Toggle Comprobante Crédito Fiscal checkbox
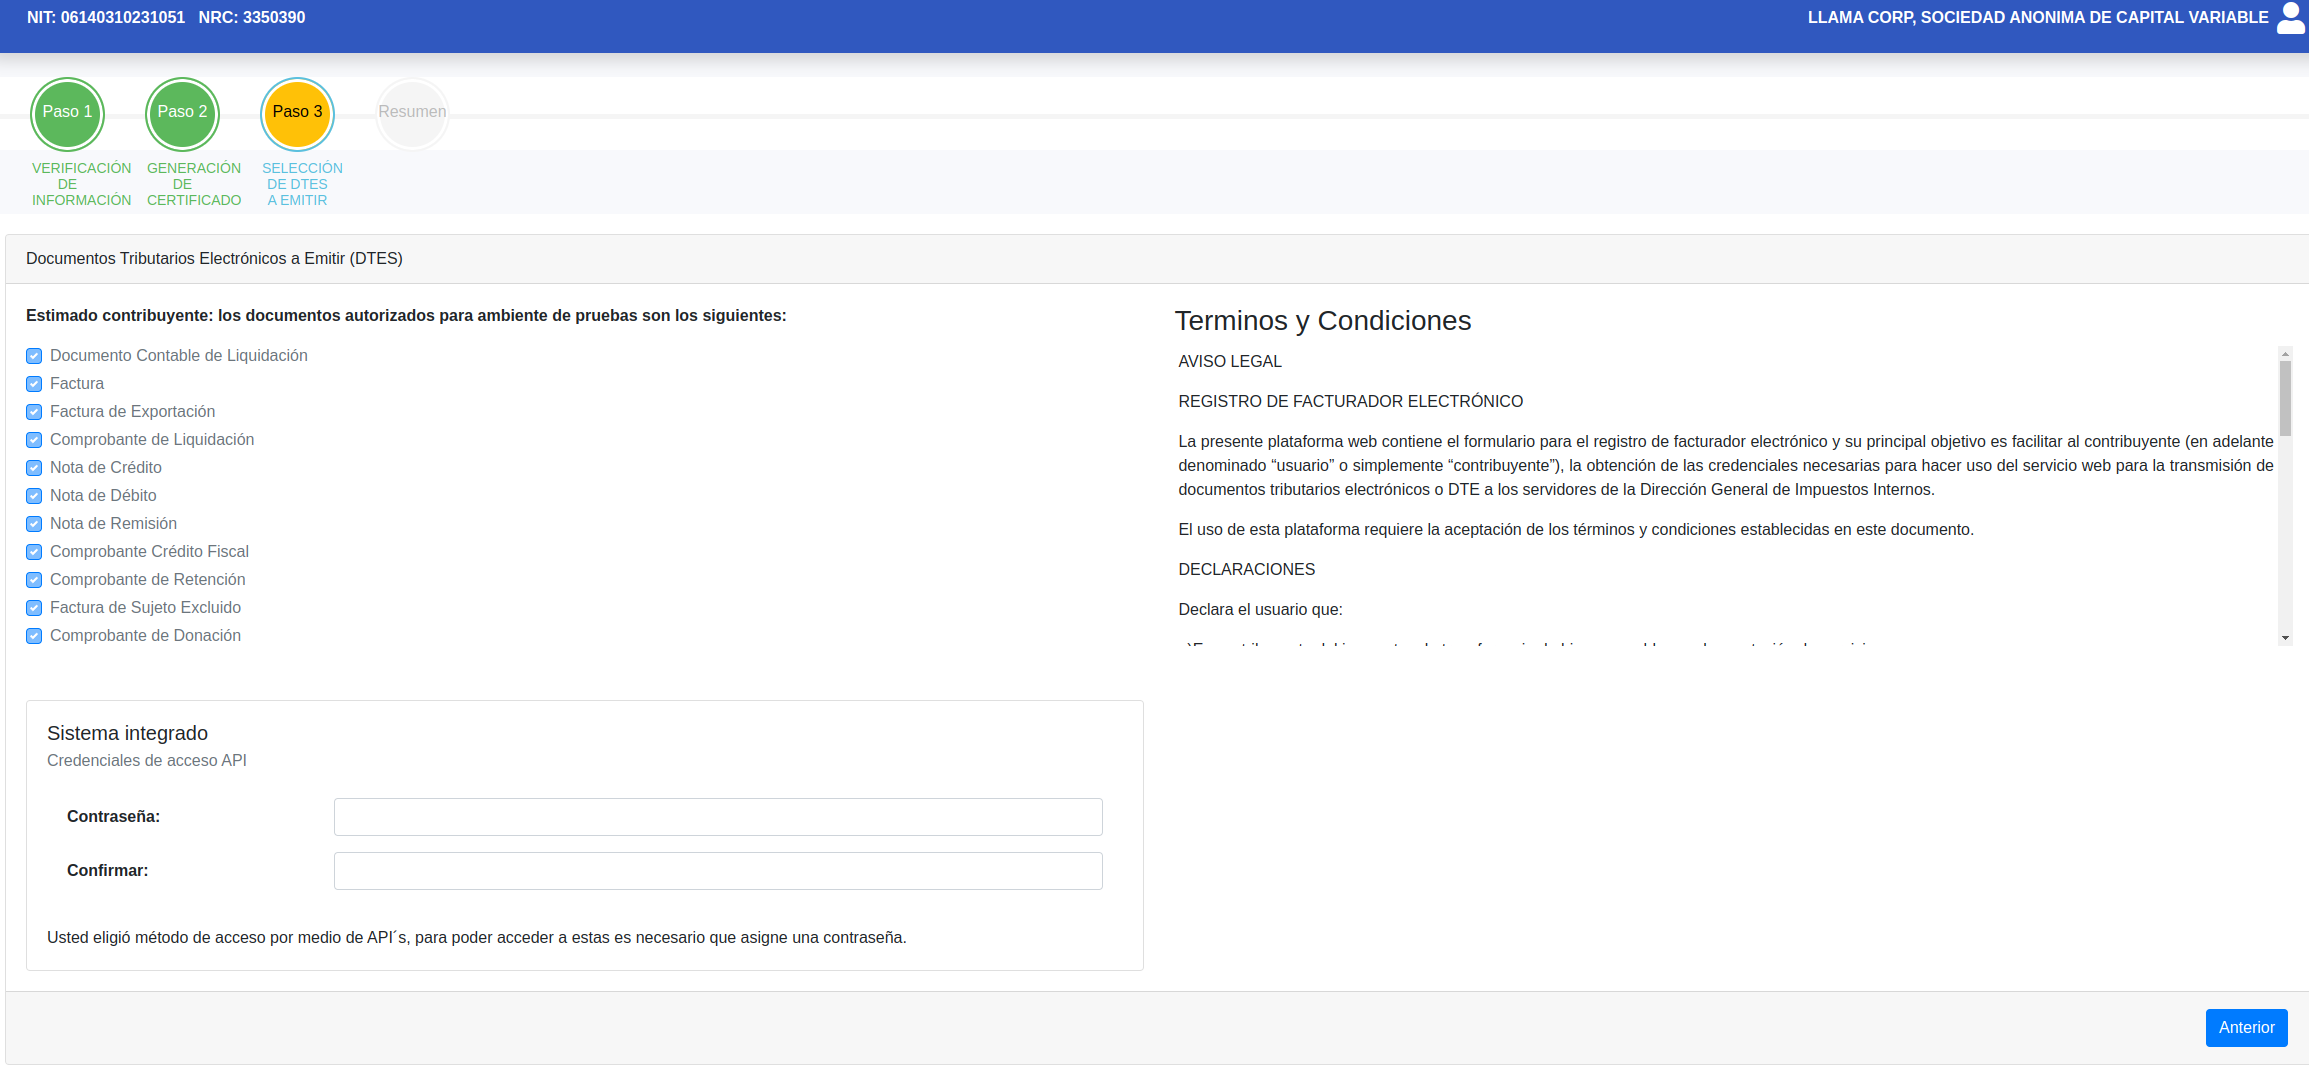Viewport: 2309px width, 1075px height. [34, 552]
